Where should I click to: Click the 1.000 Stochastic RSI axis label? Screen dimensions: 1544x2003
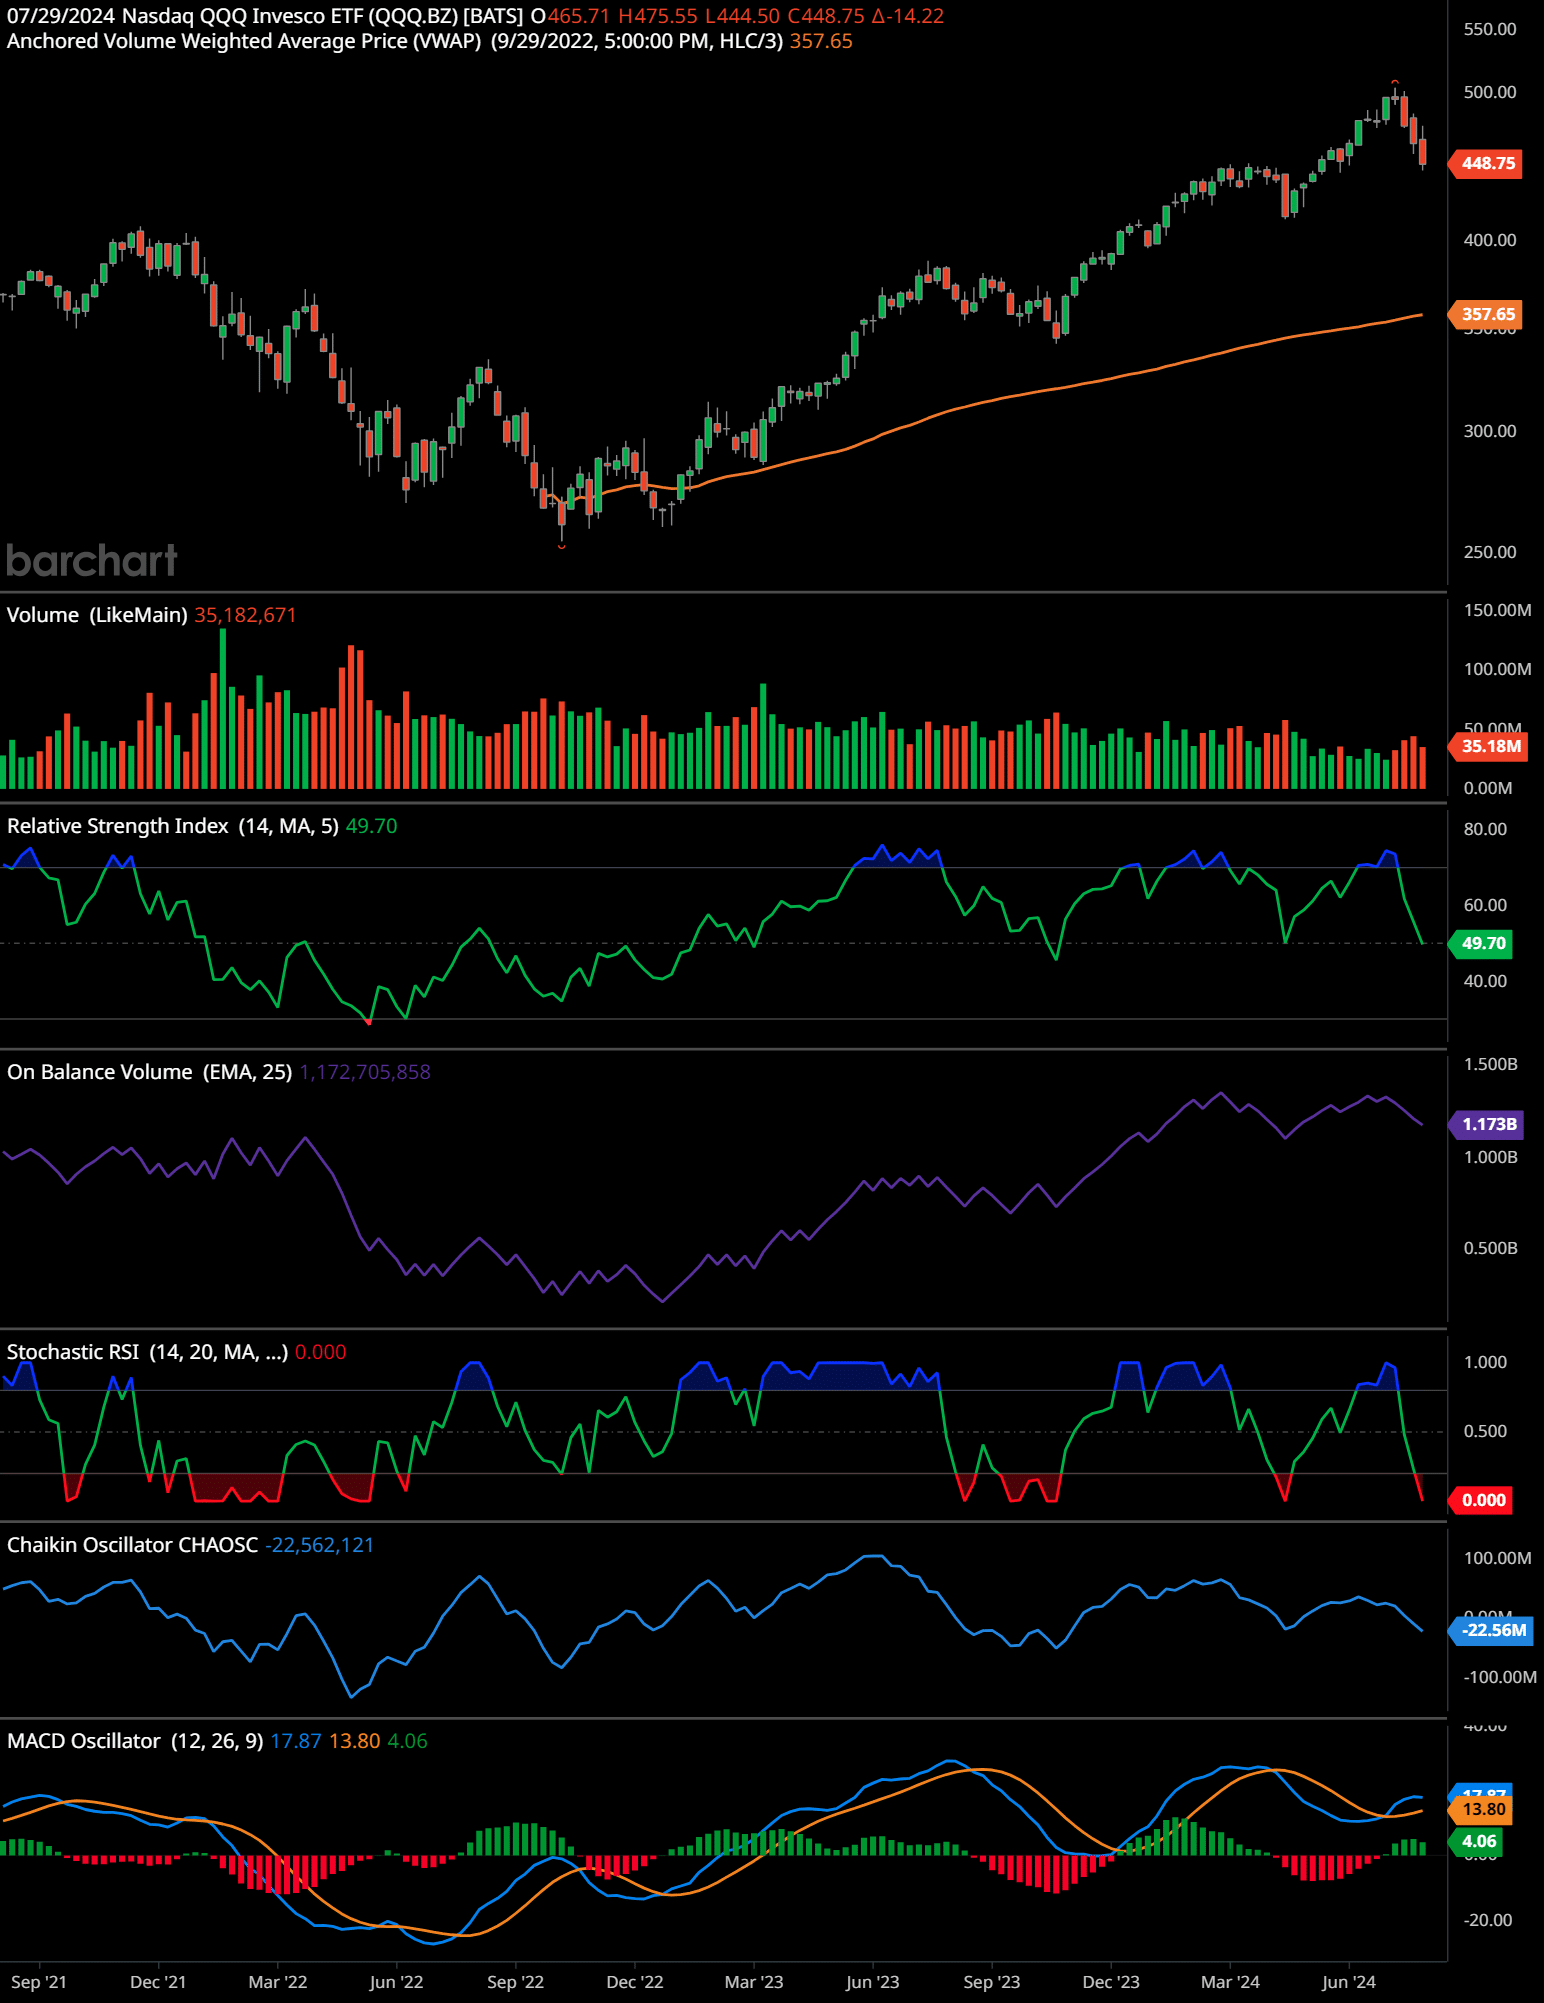[x=1485, y=1362]
